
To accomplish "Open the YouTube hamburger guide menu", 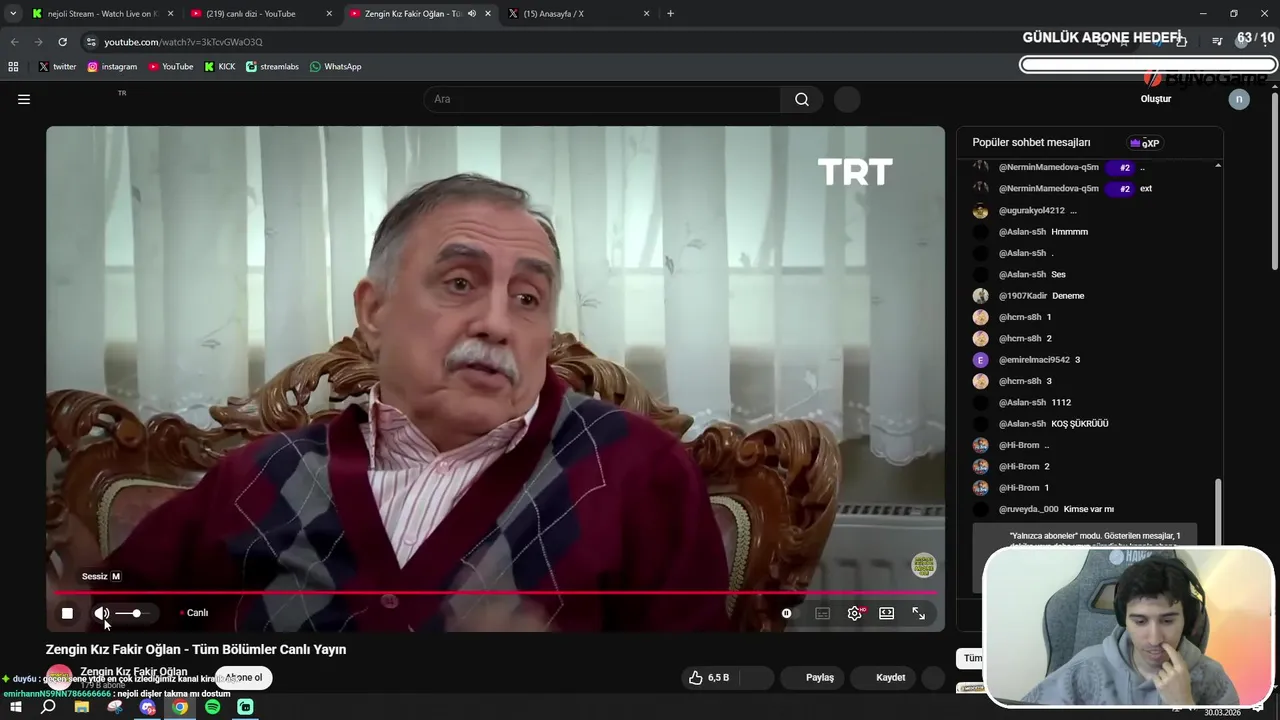I will 24,99.
